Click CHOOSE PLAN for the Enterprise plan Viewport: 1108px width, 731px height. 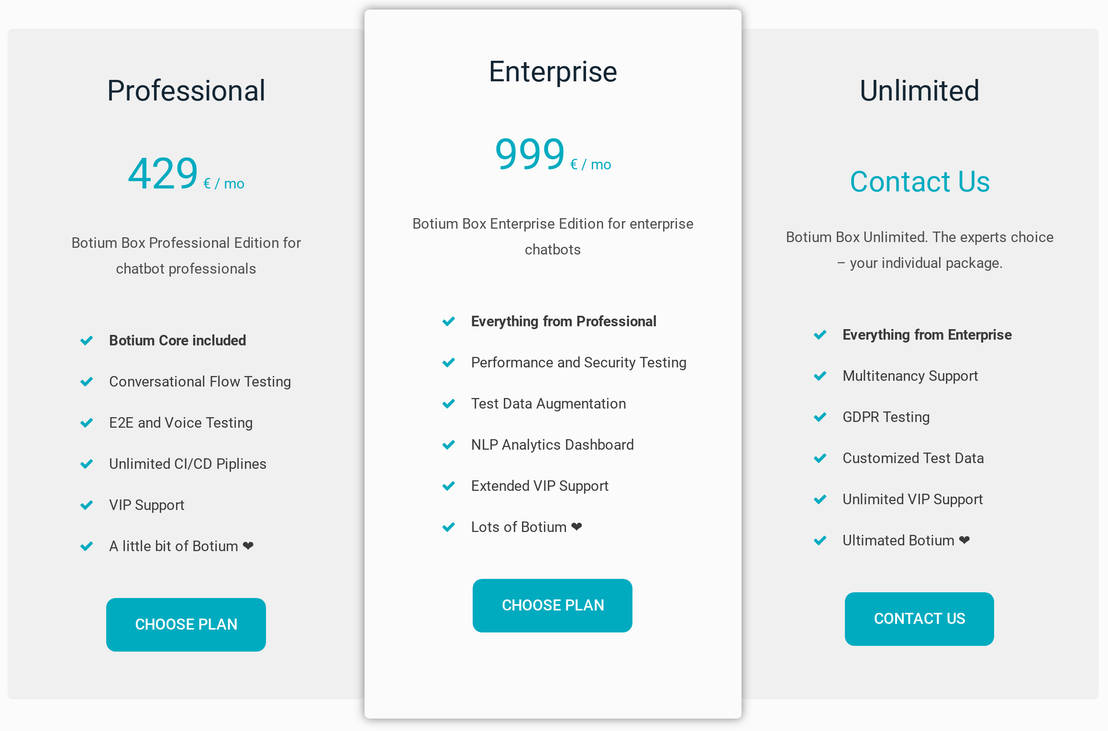(x=552, y=605)
